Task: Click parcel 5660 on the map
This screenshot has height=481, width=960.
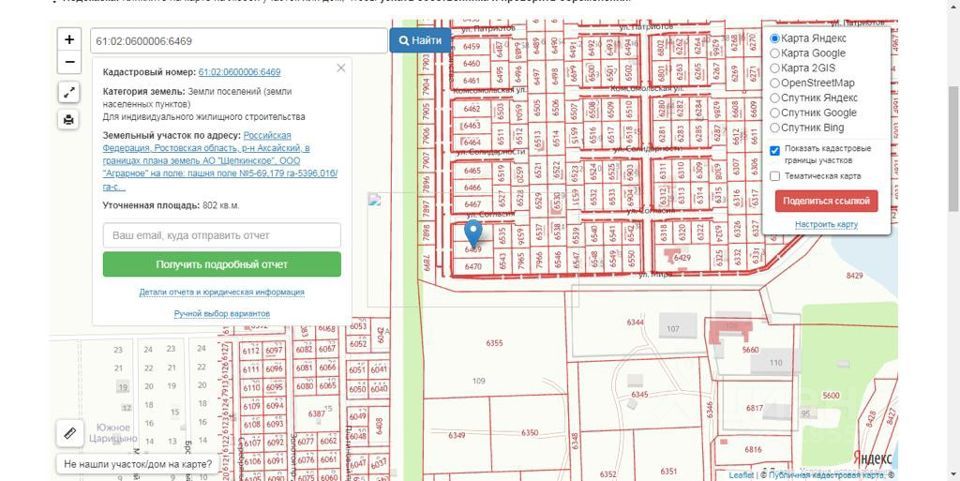Action: (x=750, y=350)
